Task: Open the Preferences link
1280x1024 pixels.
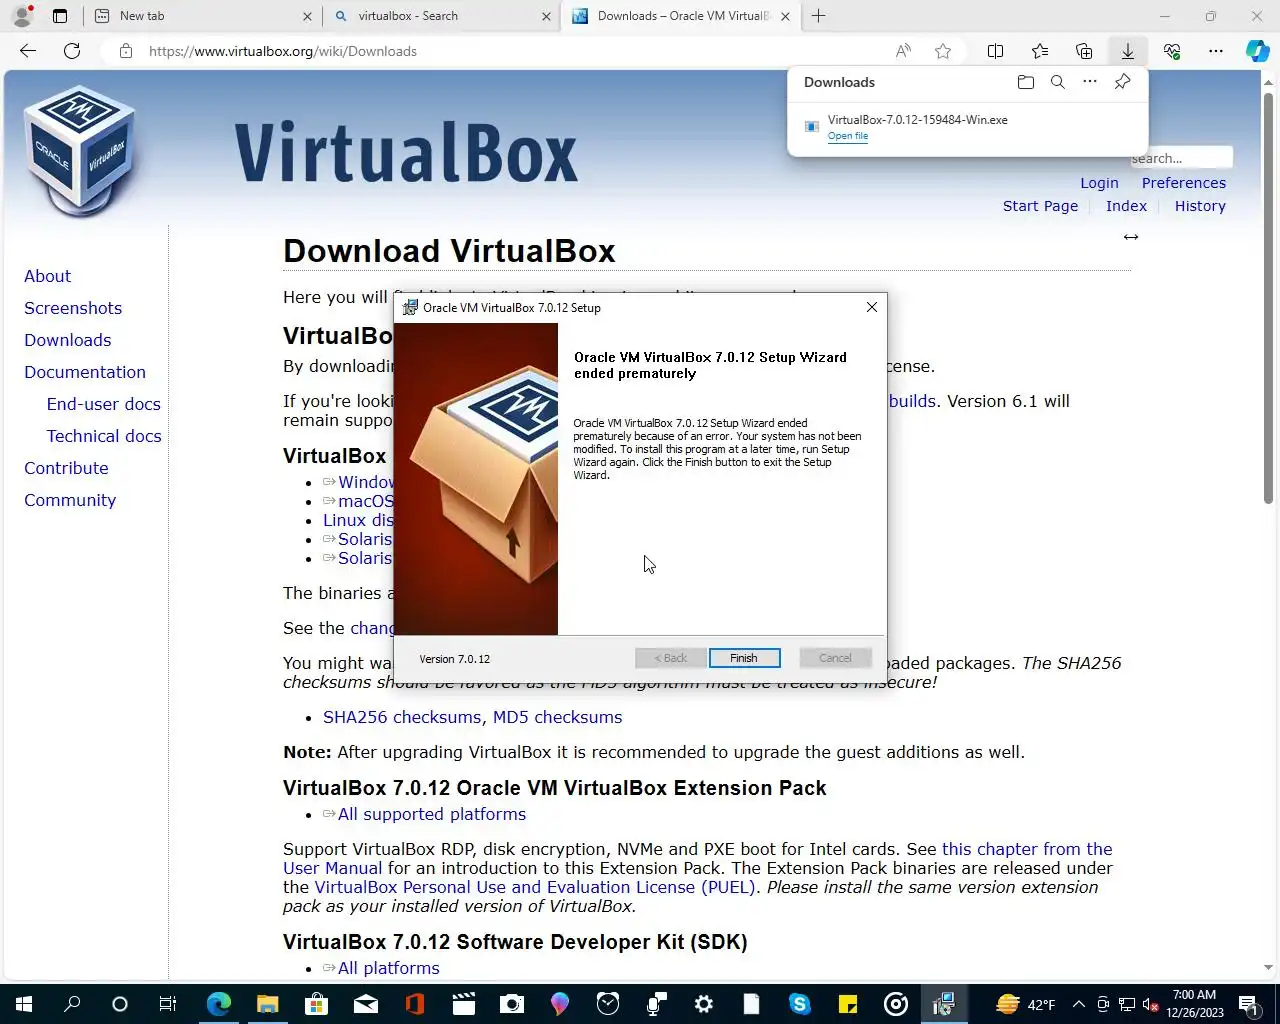Action: [1183, 183]
